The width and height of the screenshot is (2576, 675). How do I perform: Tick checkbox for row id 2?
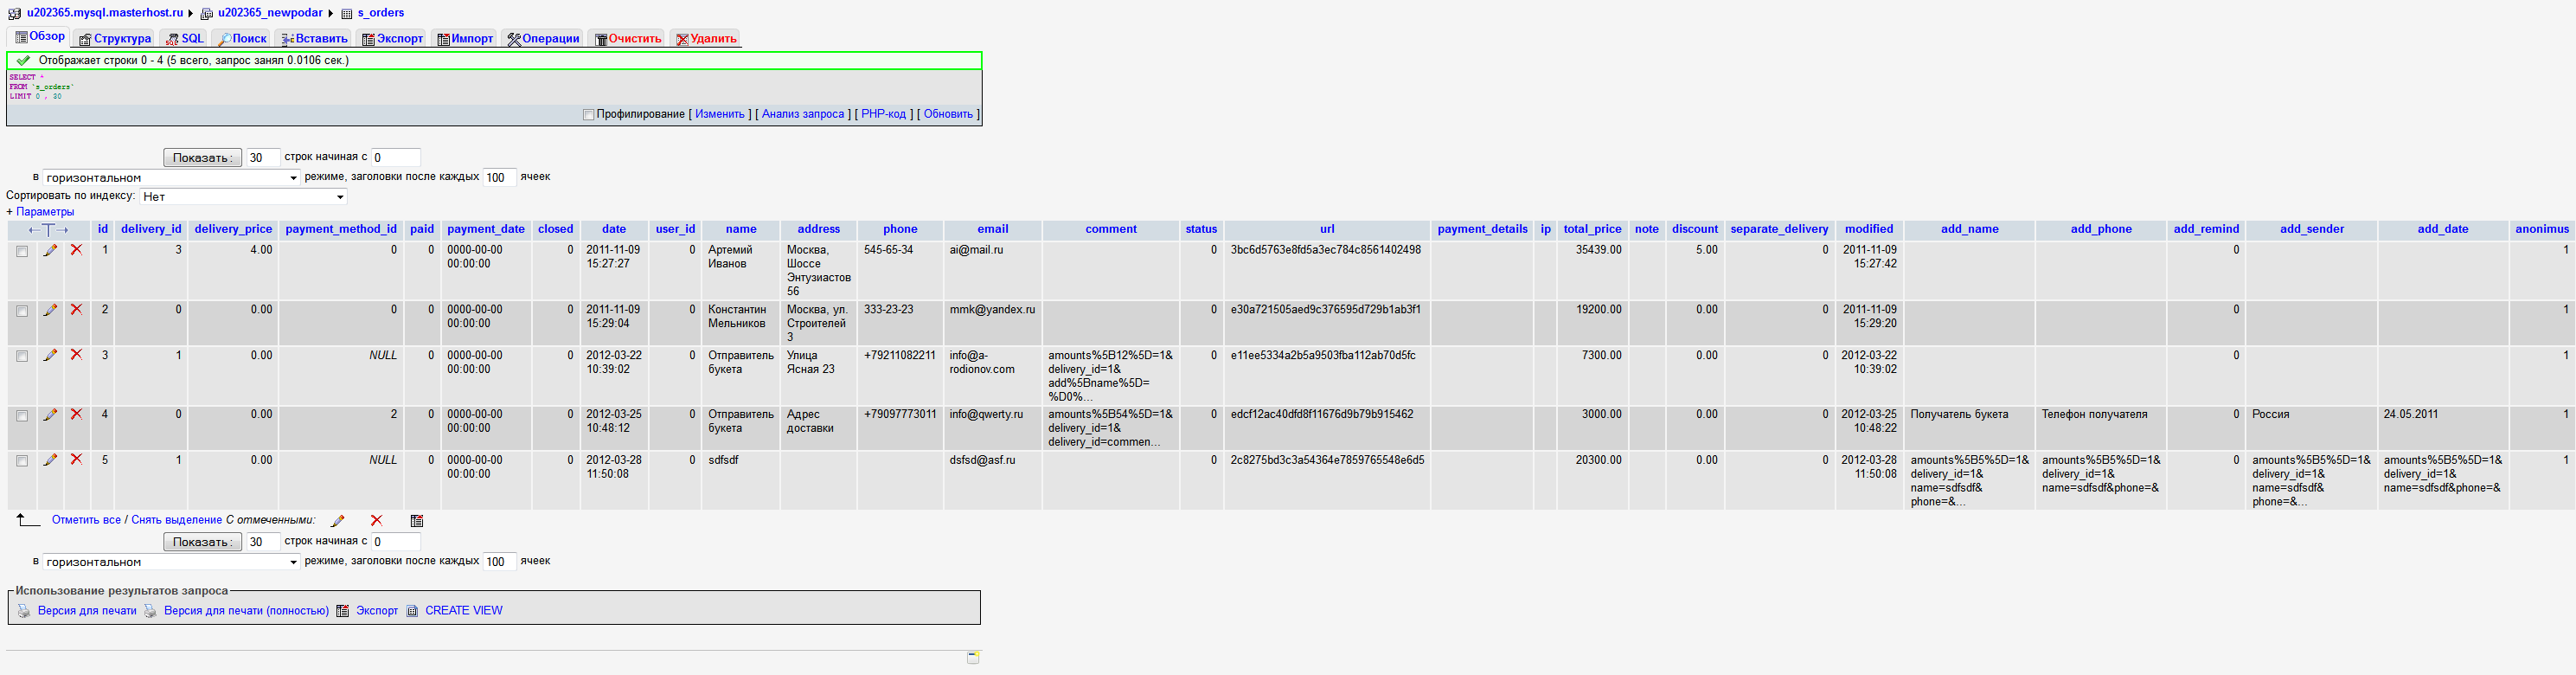22,311
